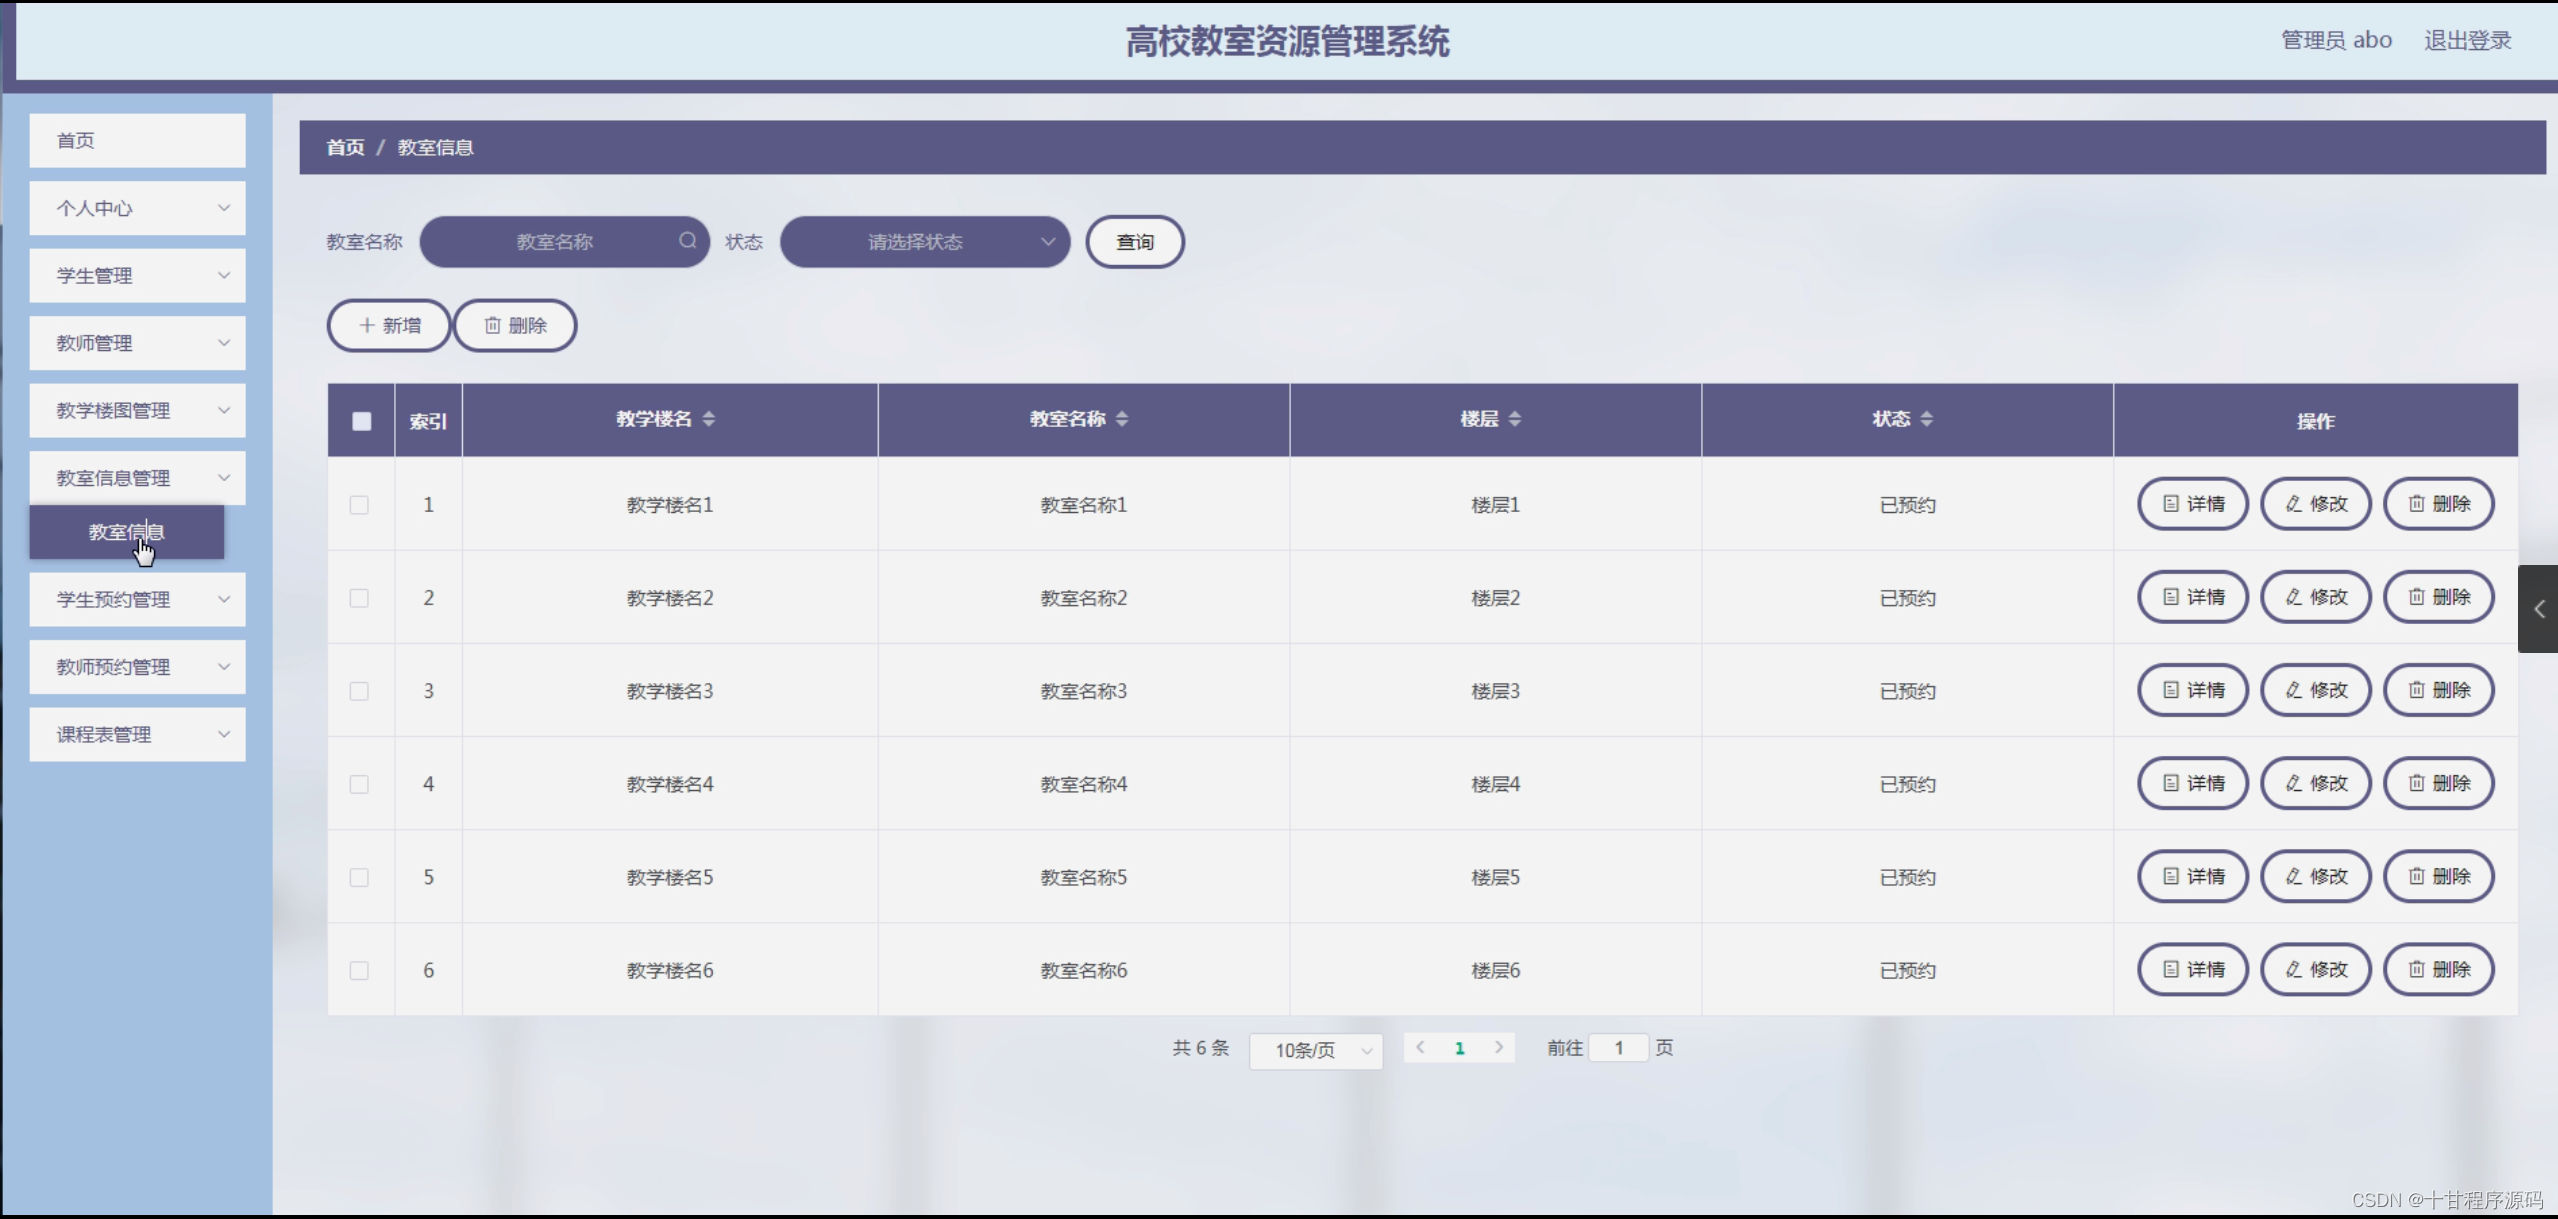Sort table by 教学楼名 column
This screenshot has width=2558, height=1219.
(x=710, y=419)
